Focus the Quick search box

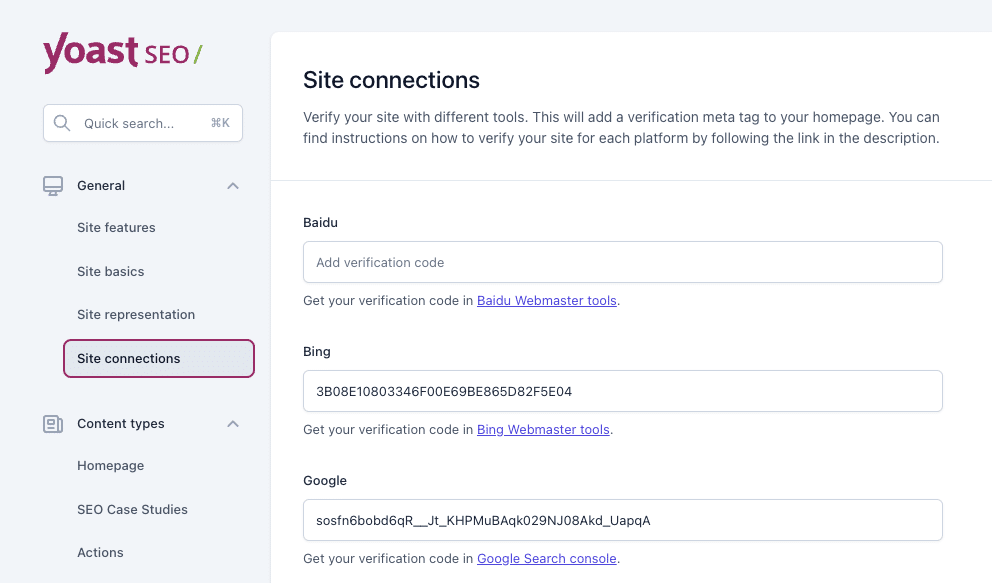[x=142, y=123]
